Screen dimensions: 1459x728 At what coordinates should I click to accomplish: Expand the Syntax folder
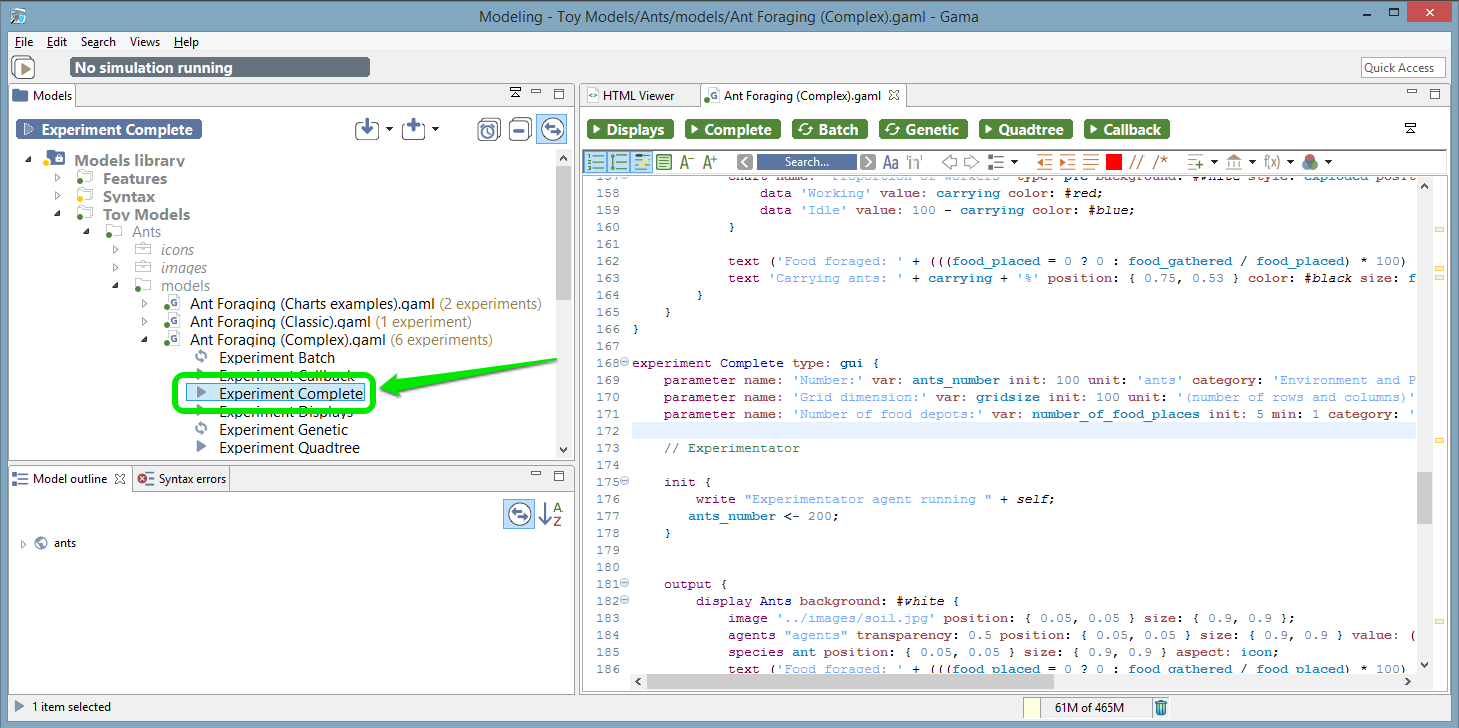pos(58,196)
